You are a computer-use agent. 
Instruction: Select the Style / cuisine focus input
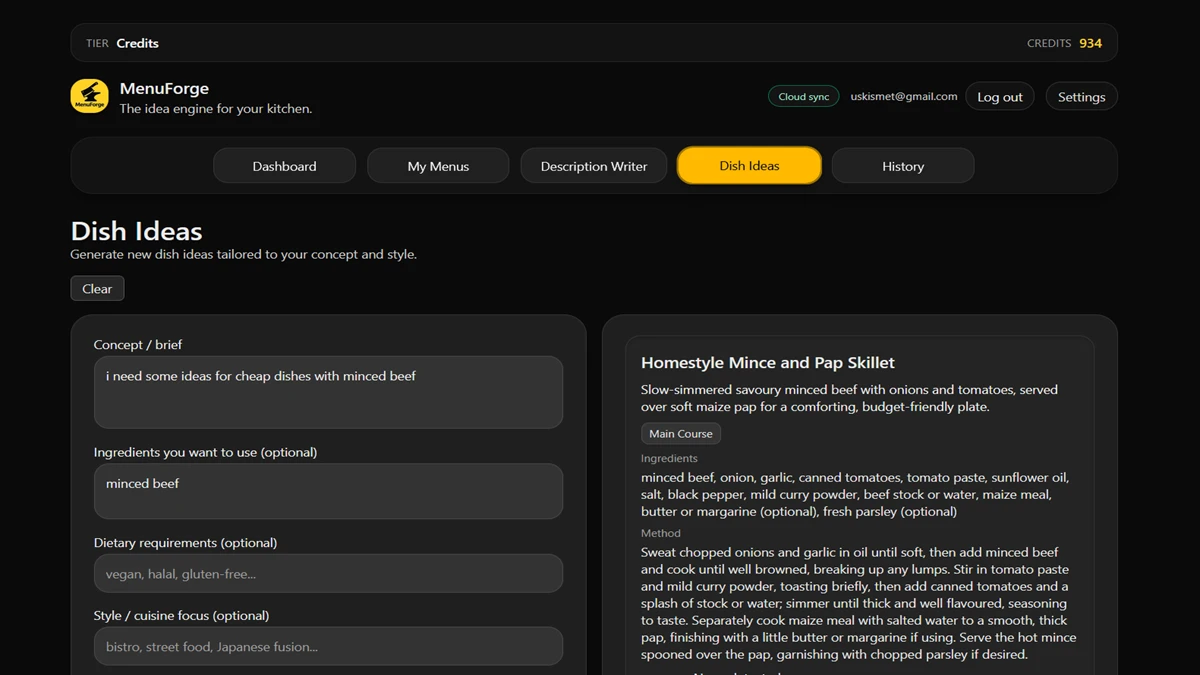coord(328,647)
